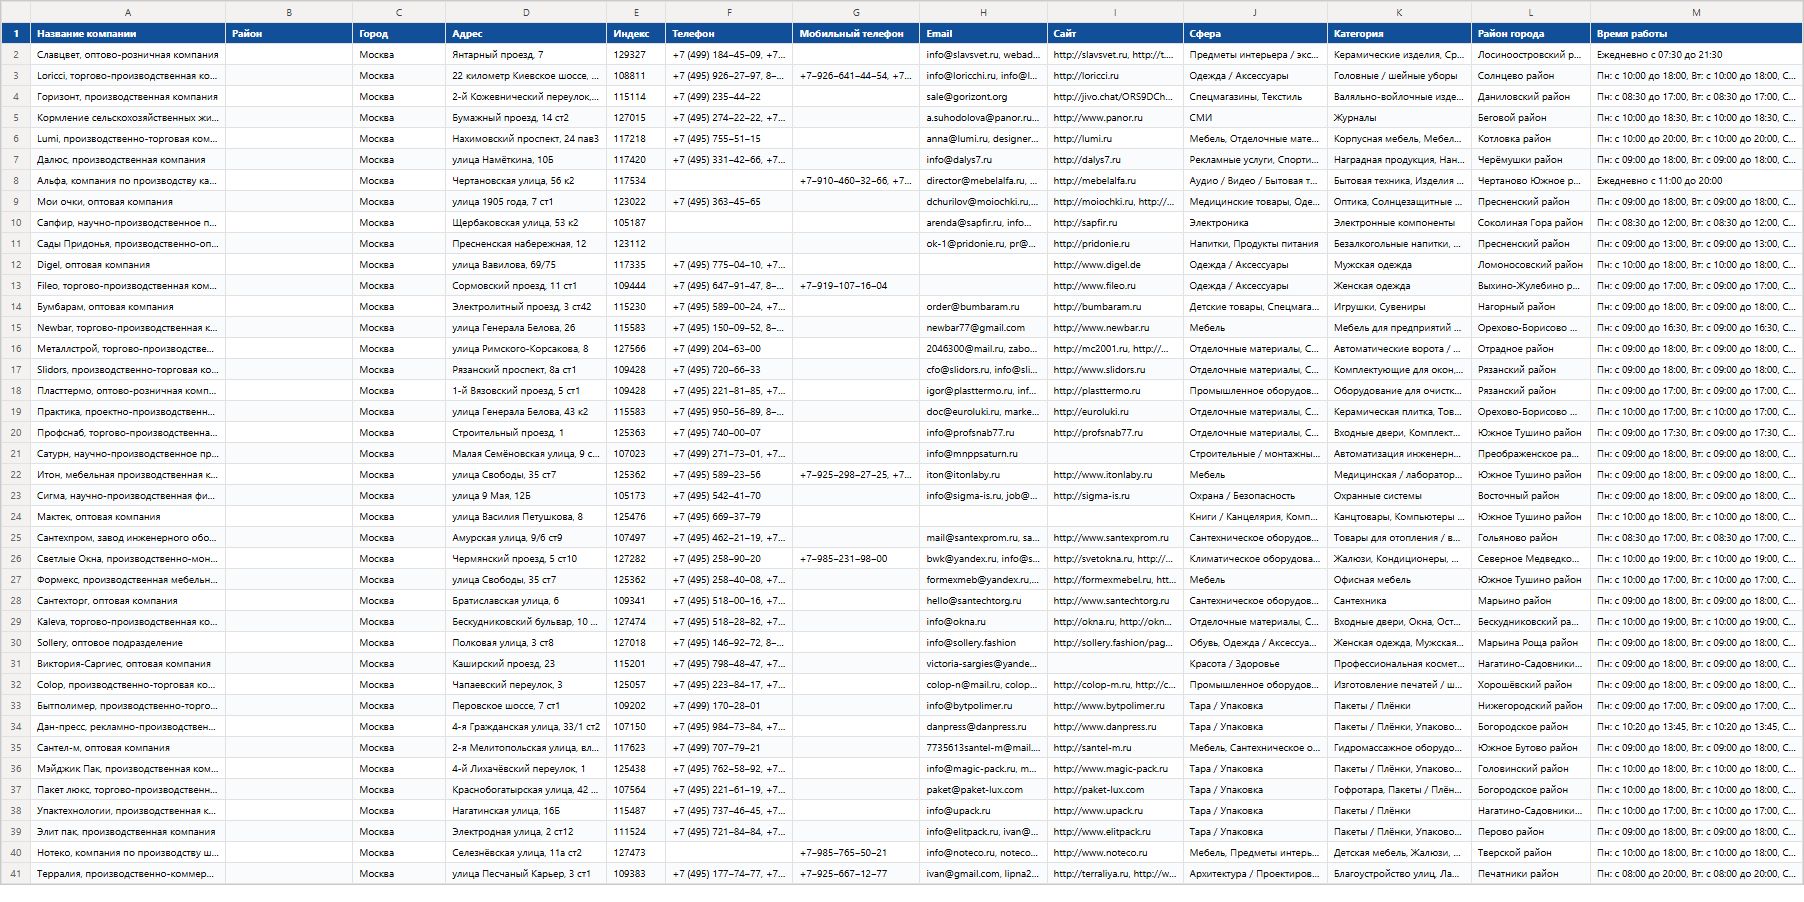
Task: Click the 'Название компании' header cell
Action: coord(128,33)
